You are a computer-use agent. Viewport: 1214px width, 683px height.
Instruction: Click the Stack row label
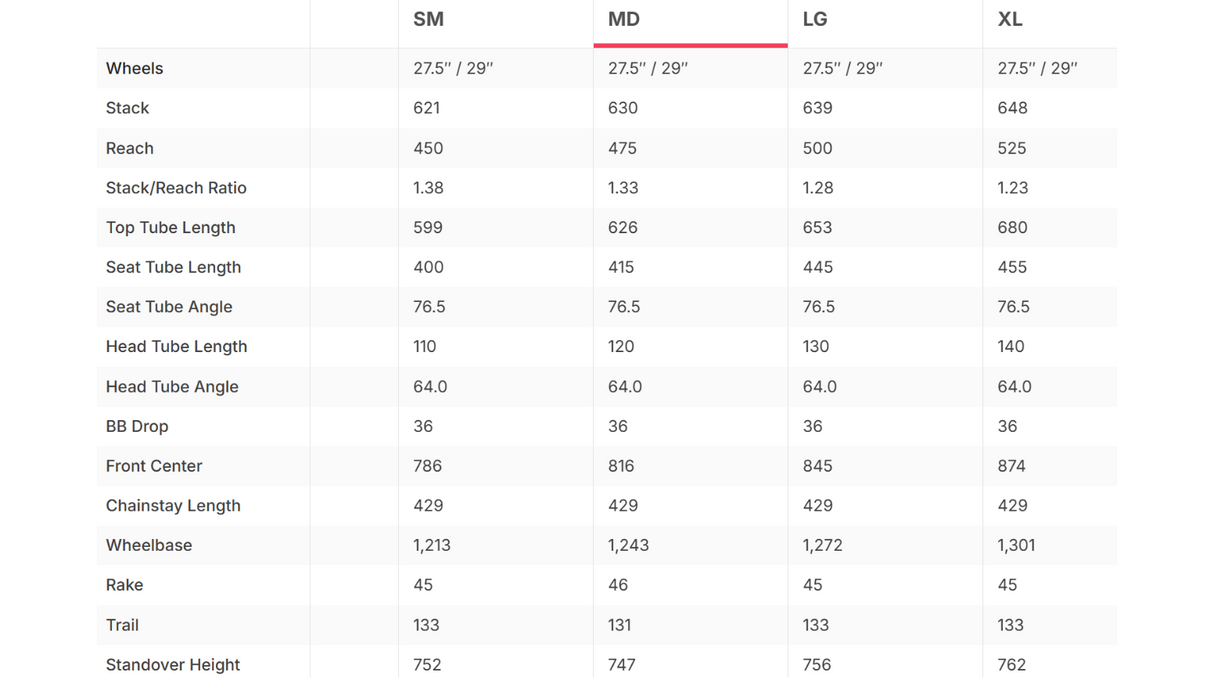[127, 108]
